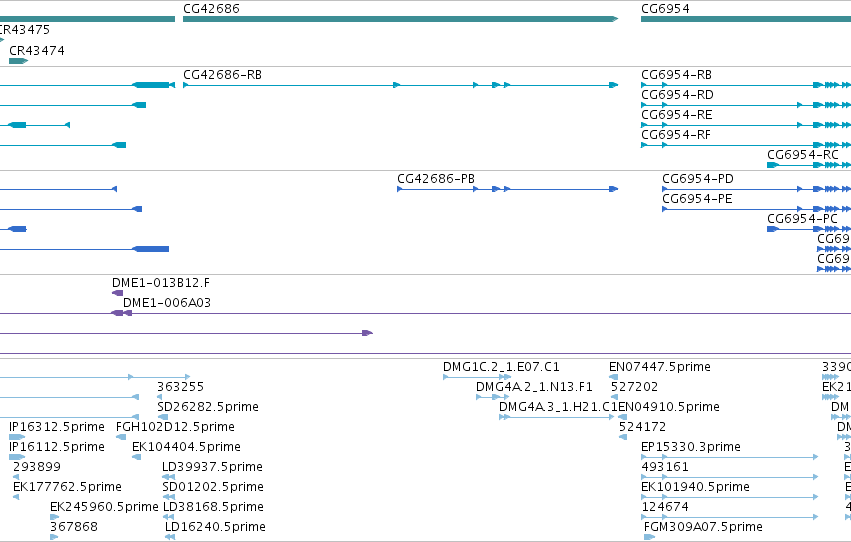
Task: Select the SD01202.5prime EST label
Action: click(213, 488)
